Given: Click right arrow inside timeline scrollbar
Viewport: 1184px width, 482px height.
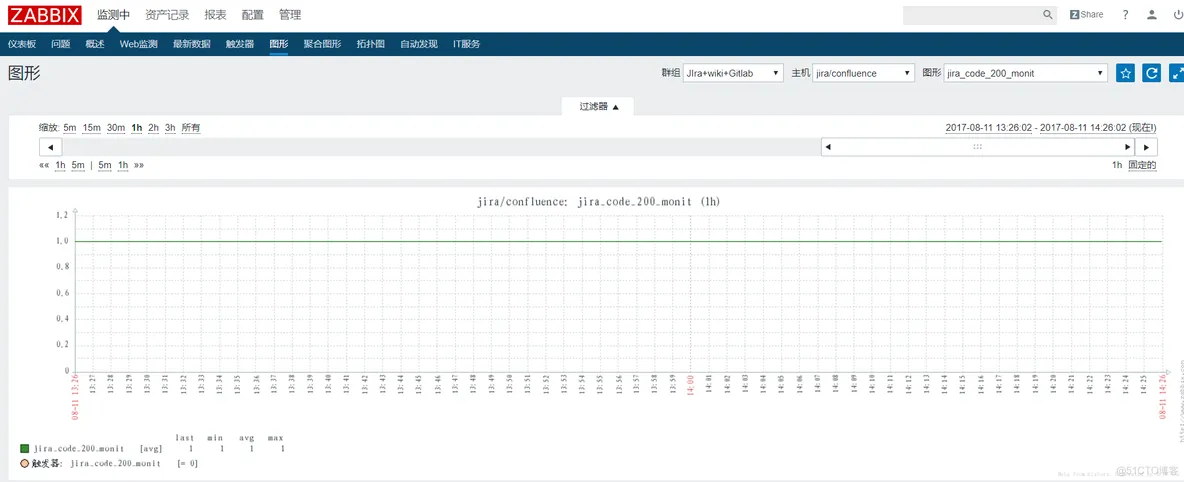Looking at the screenshot, I should click(1128, 147).
